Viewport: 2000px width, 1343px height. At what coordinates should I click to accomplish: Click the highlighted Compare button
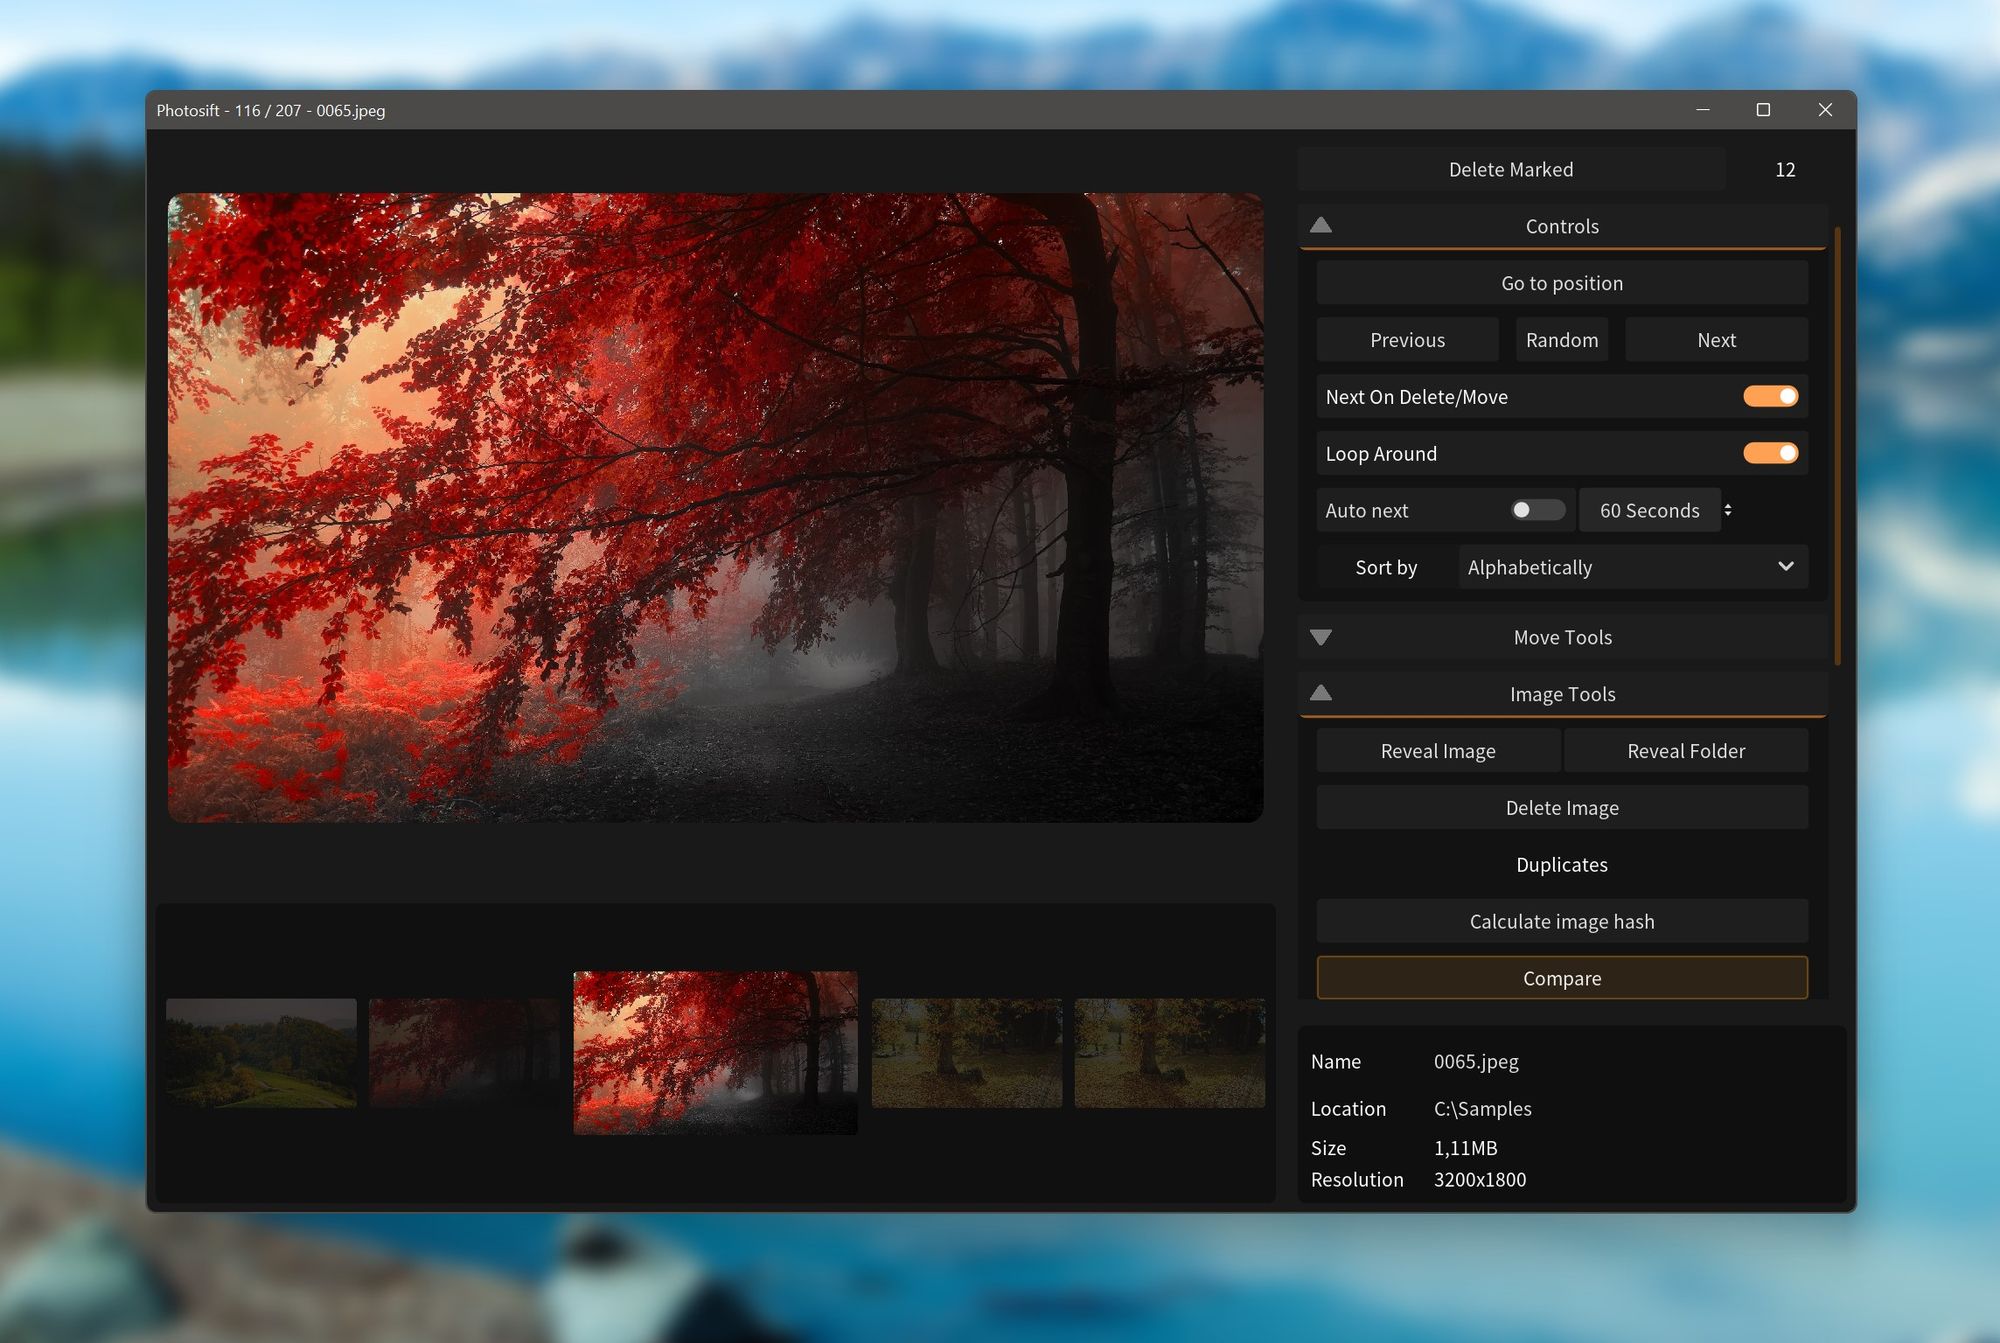click(1562, 978)
